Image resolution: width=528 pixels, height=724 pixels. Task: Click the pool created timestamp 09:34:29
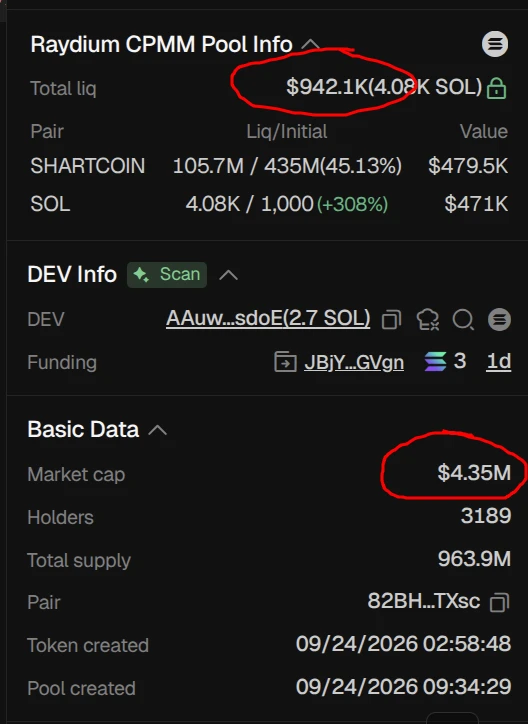(467, 687)
